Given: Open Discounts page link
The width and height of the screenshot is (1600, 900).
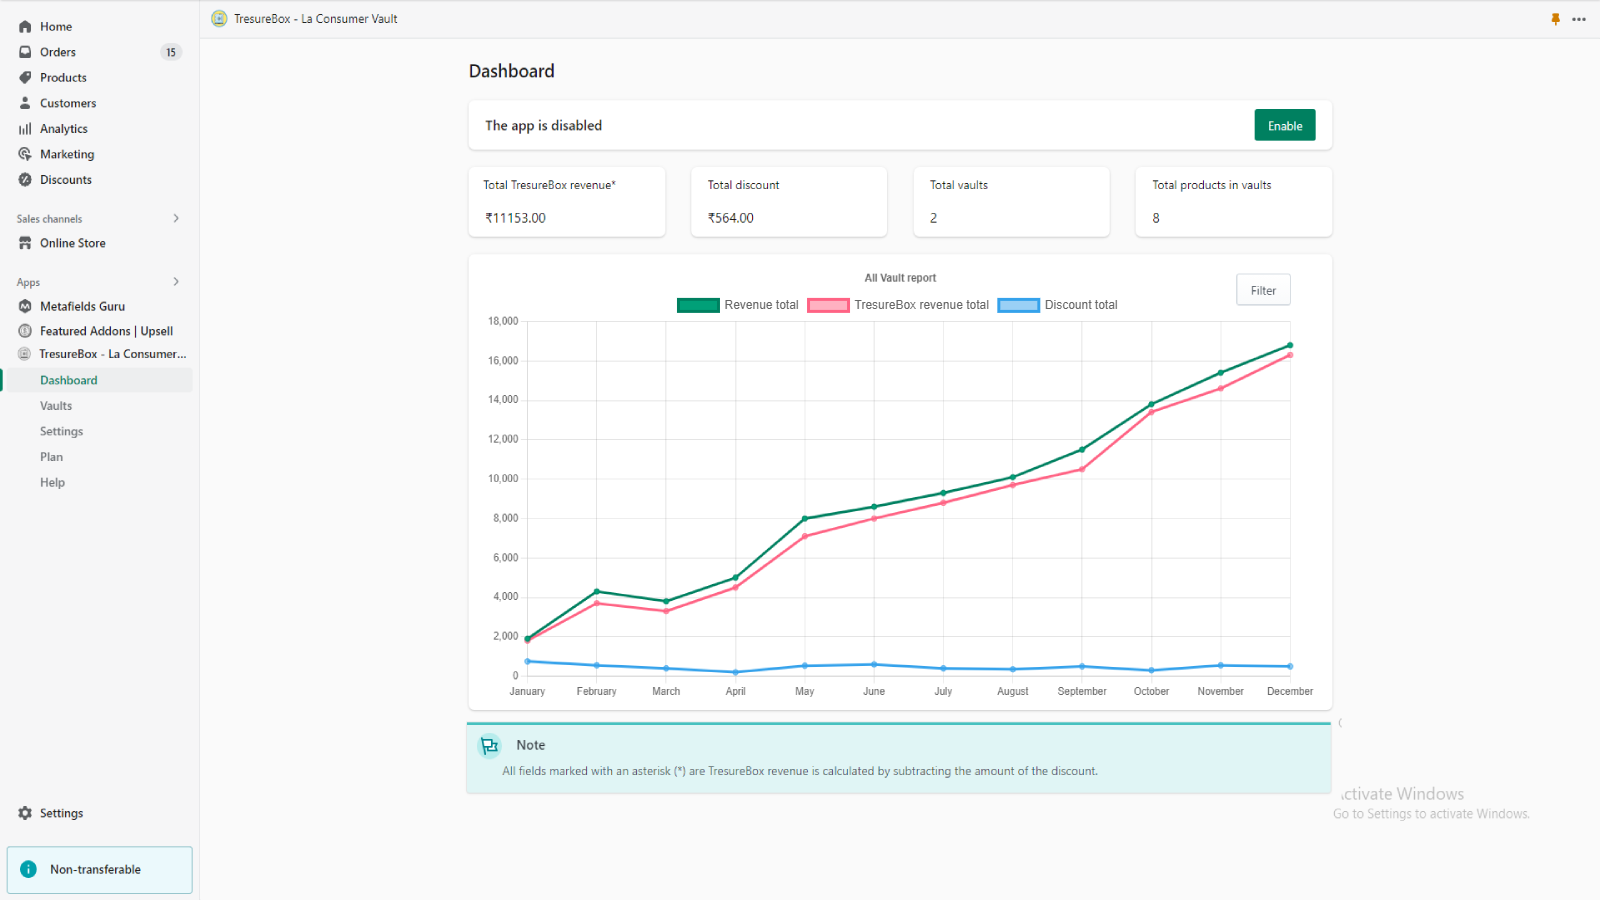Looking at the screenshot, I should 66,180.
